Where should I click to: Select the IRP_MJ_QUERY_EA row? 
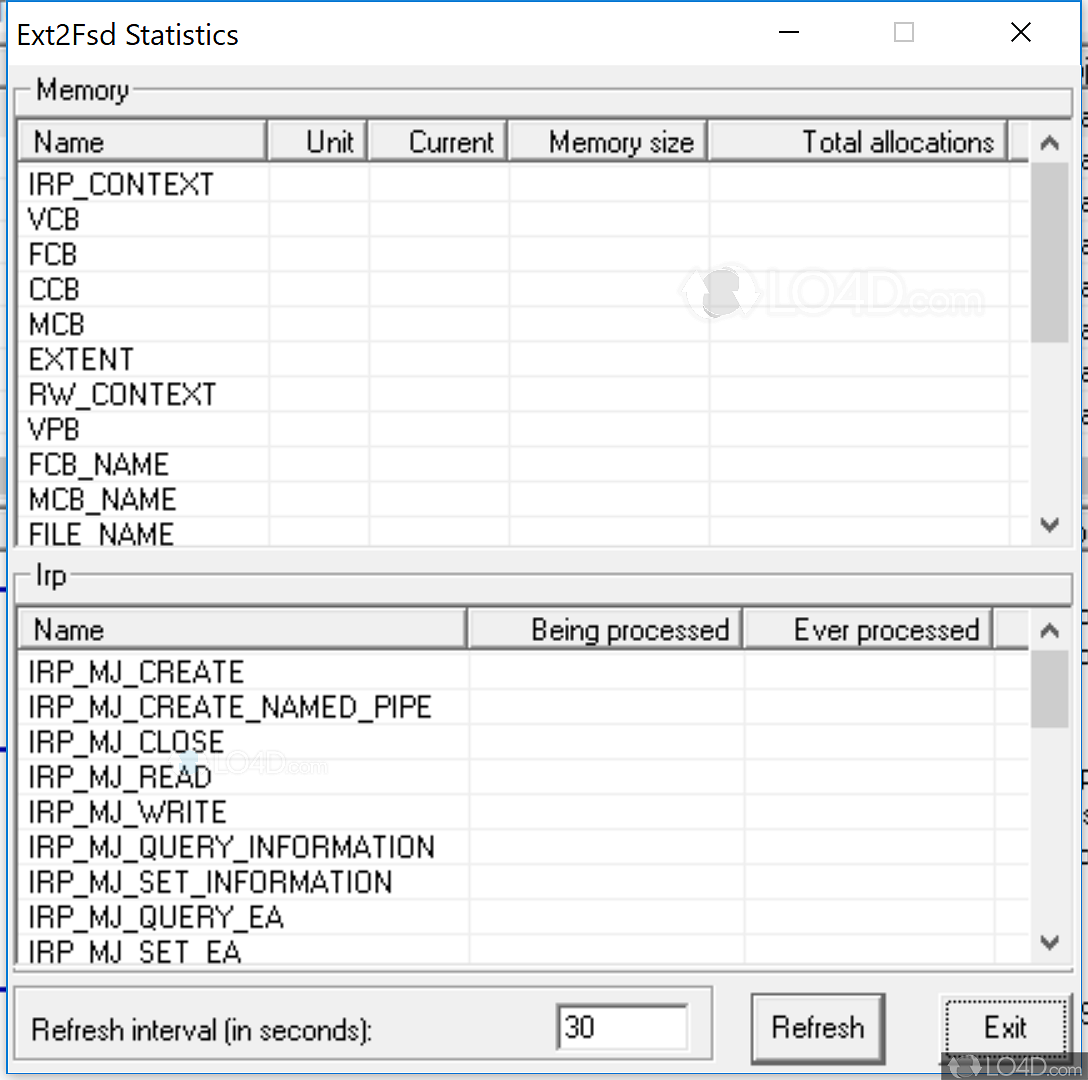[524, 918]
